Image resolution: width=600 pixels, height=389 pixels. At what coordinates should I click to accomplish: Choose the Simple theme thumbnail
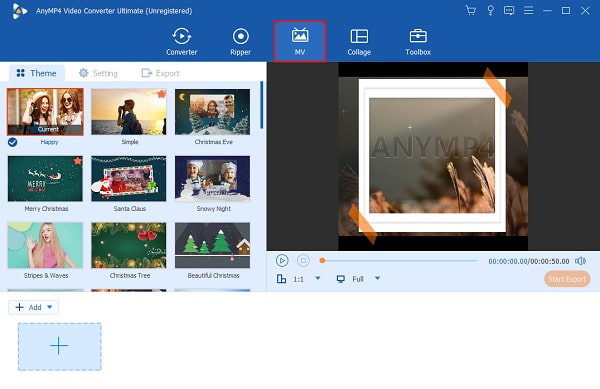tap(129, 112)
